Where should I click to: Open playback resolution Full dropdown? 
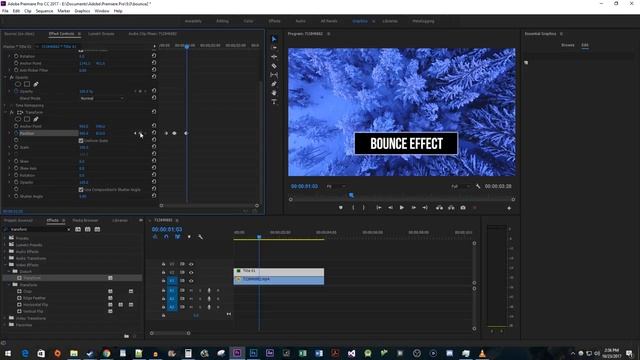[x=460, y=186]
